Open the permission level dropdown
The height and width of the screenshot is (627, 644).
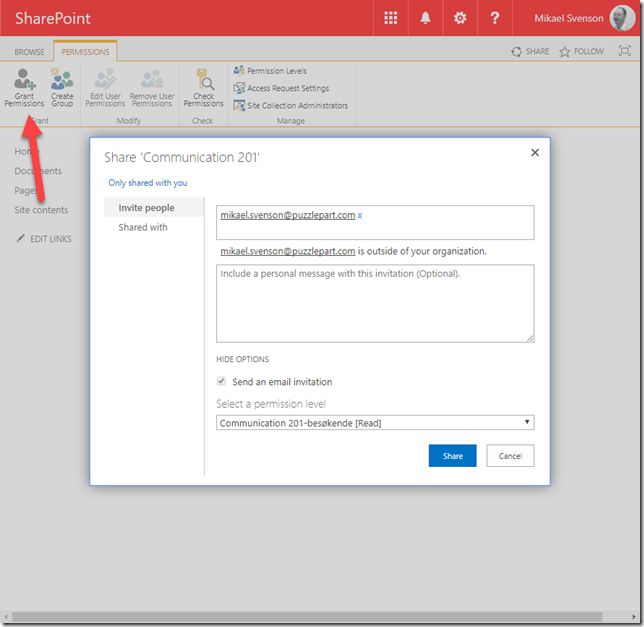[x=375, y=423]
